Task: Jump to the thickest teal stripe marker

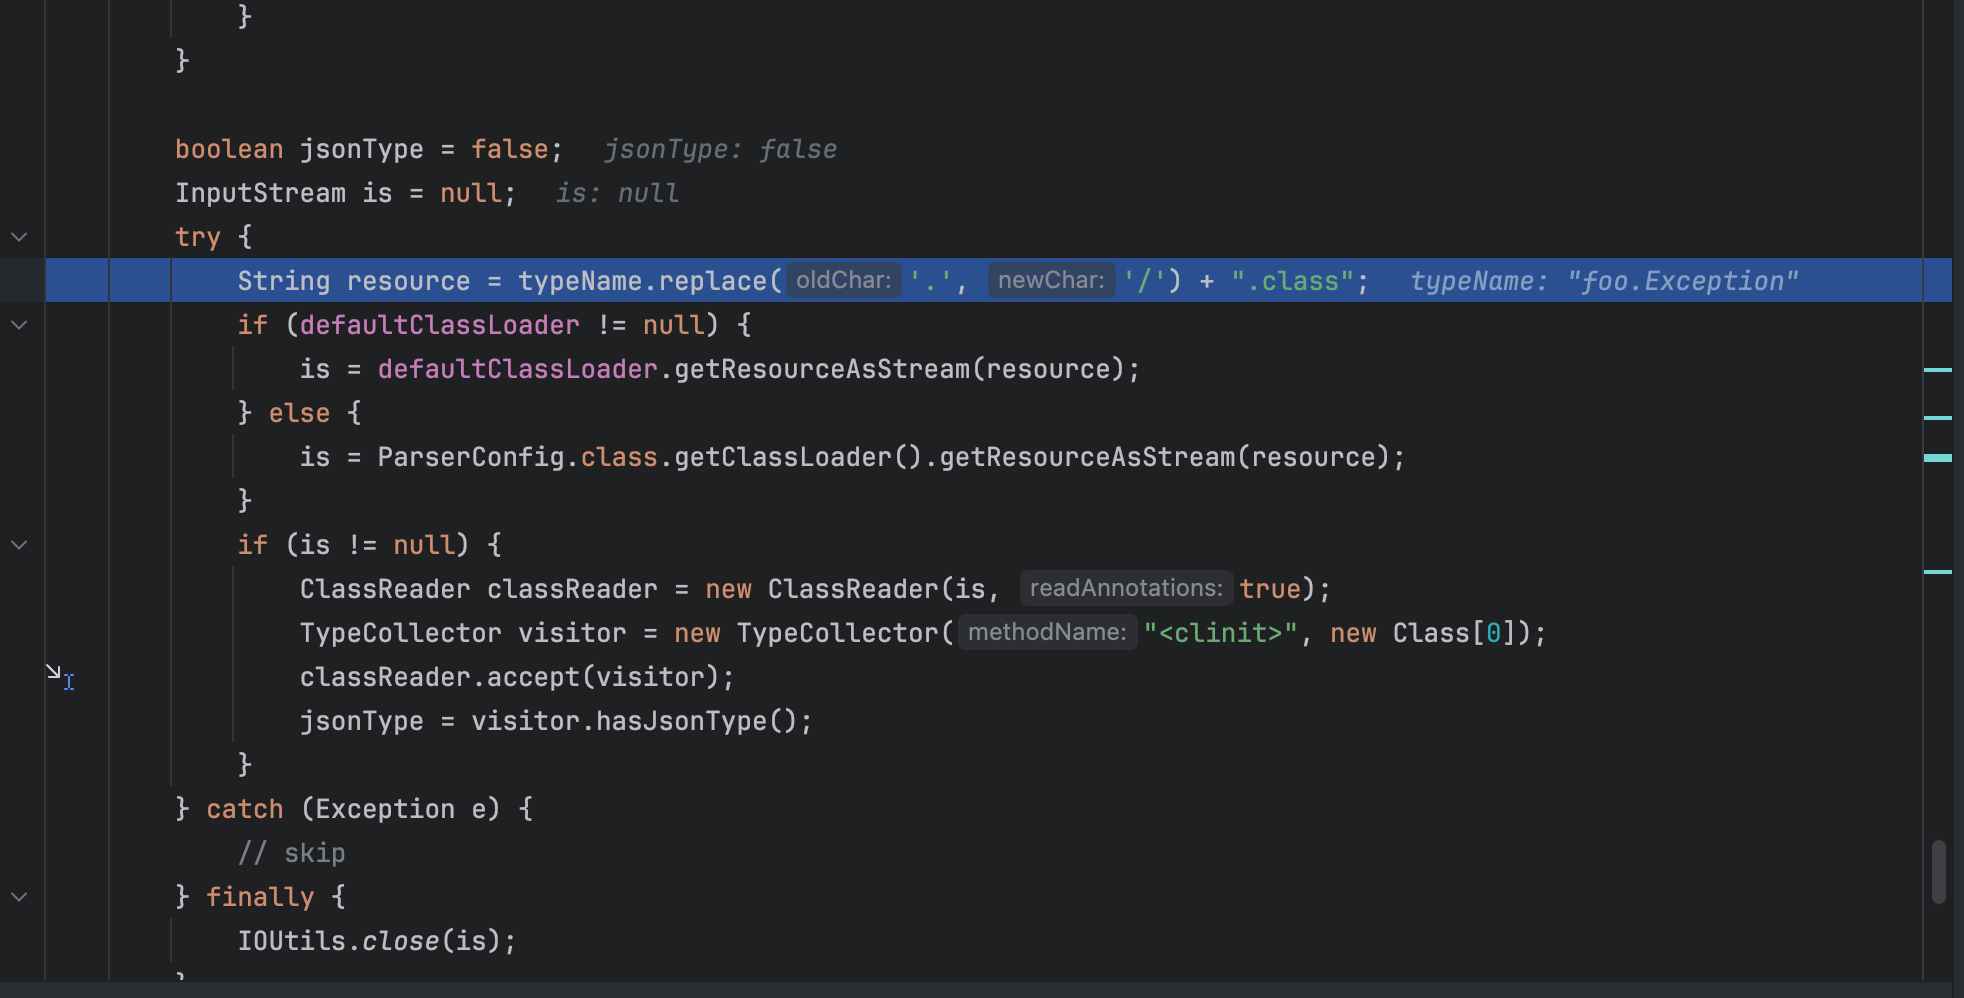Action: pos(1938,458)
